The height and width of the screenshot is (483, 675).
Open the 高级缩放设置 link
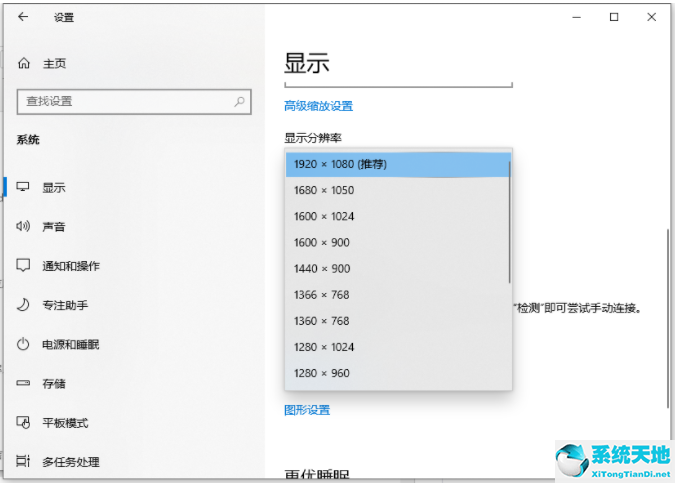point(319,106)
